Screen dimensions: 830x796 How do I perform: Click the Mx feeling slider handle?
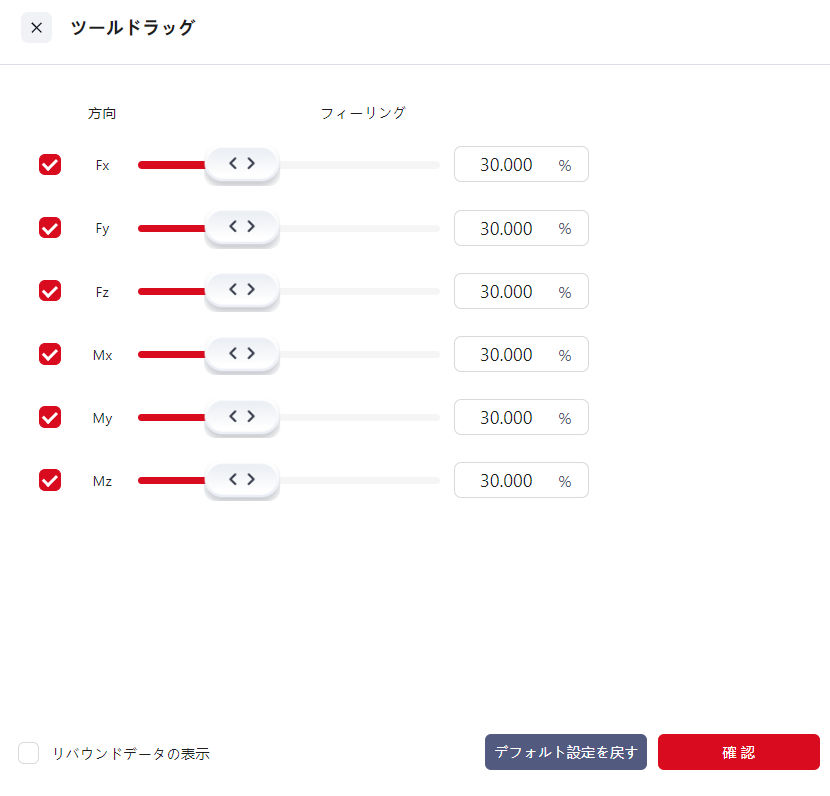coord(241,353)
